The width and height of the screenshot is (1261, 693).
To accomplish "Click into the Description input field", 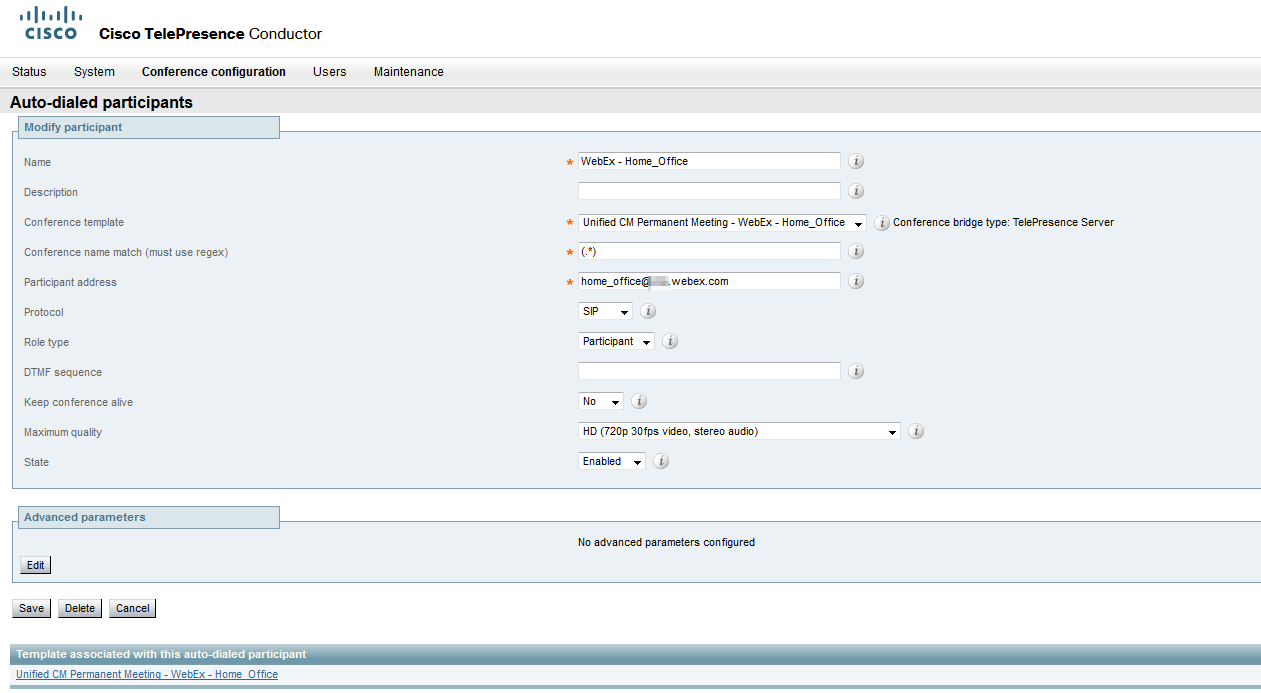I will click(x=709, y=191).
